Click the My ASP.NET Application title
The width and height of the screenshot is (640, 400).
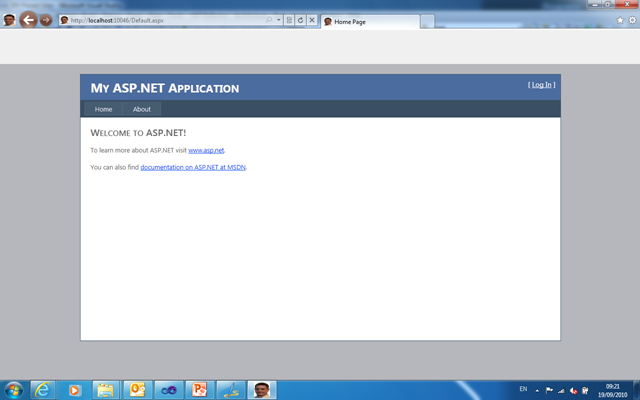[x=165, y=88]
